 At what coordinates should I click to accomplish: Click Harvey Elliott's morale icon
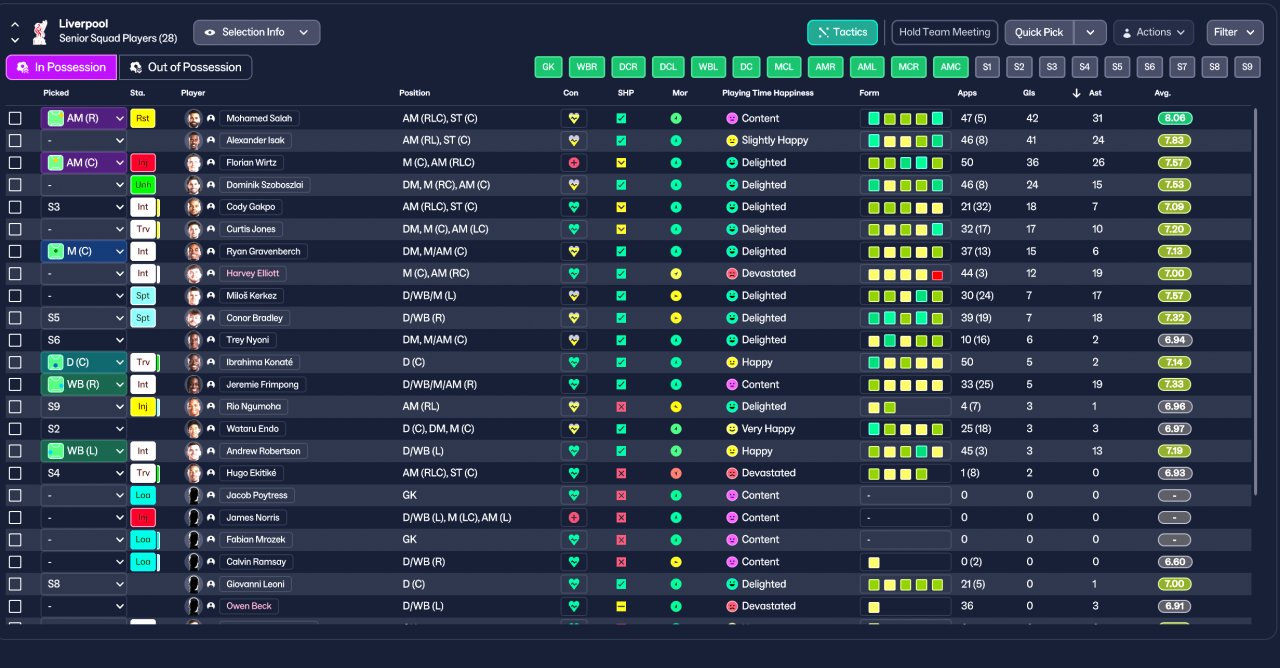point(676,273)
